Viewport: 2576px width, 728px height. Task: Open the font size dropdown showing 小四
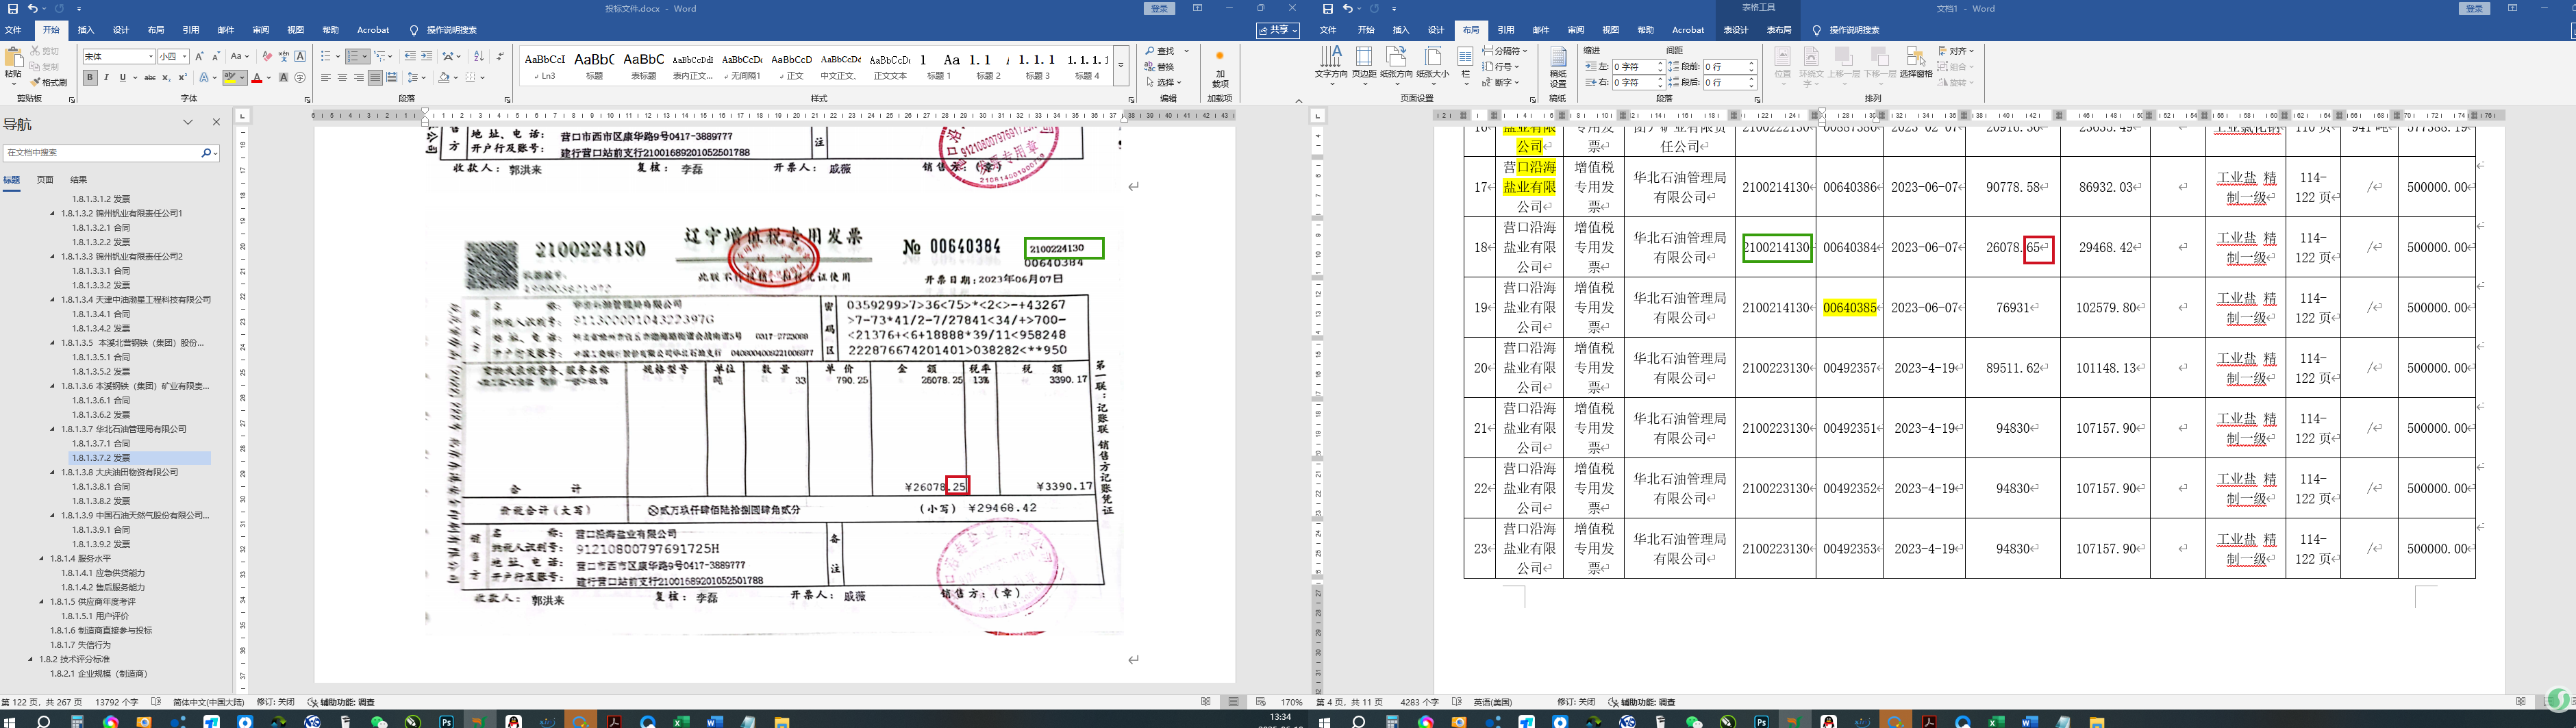(186, 56)
